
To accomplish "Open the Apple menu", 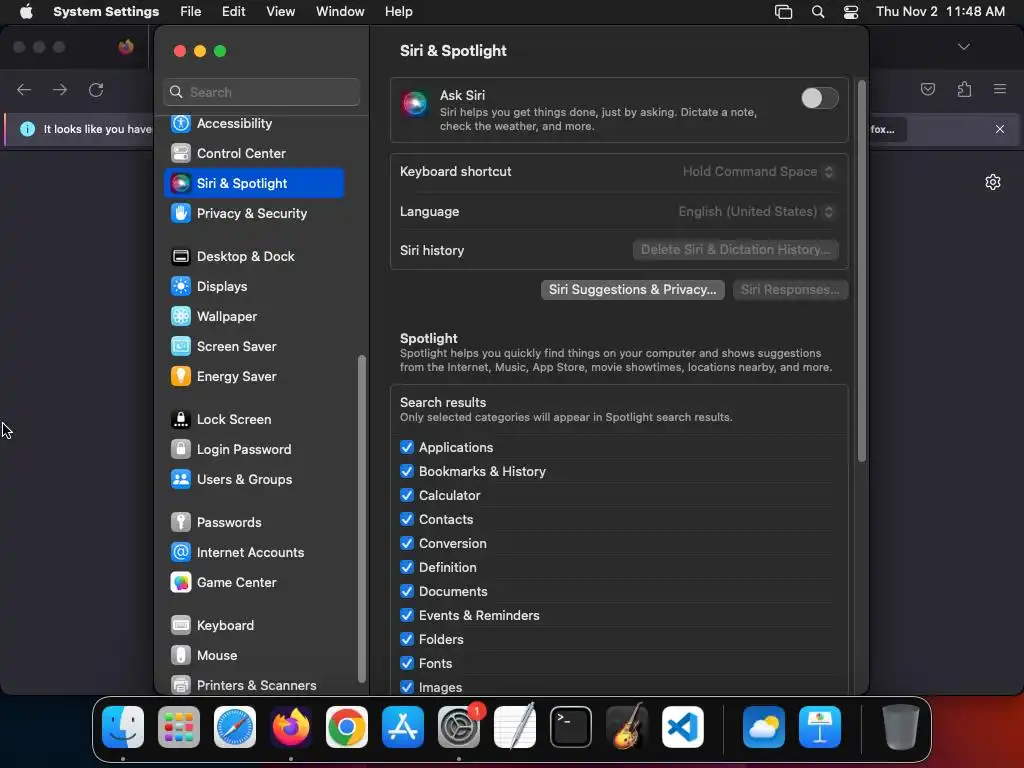I will [x=26, y=12].
